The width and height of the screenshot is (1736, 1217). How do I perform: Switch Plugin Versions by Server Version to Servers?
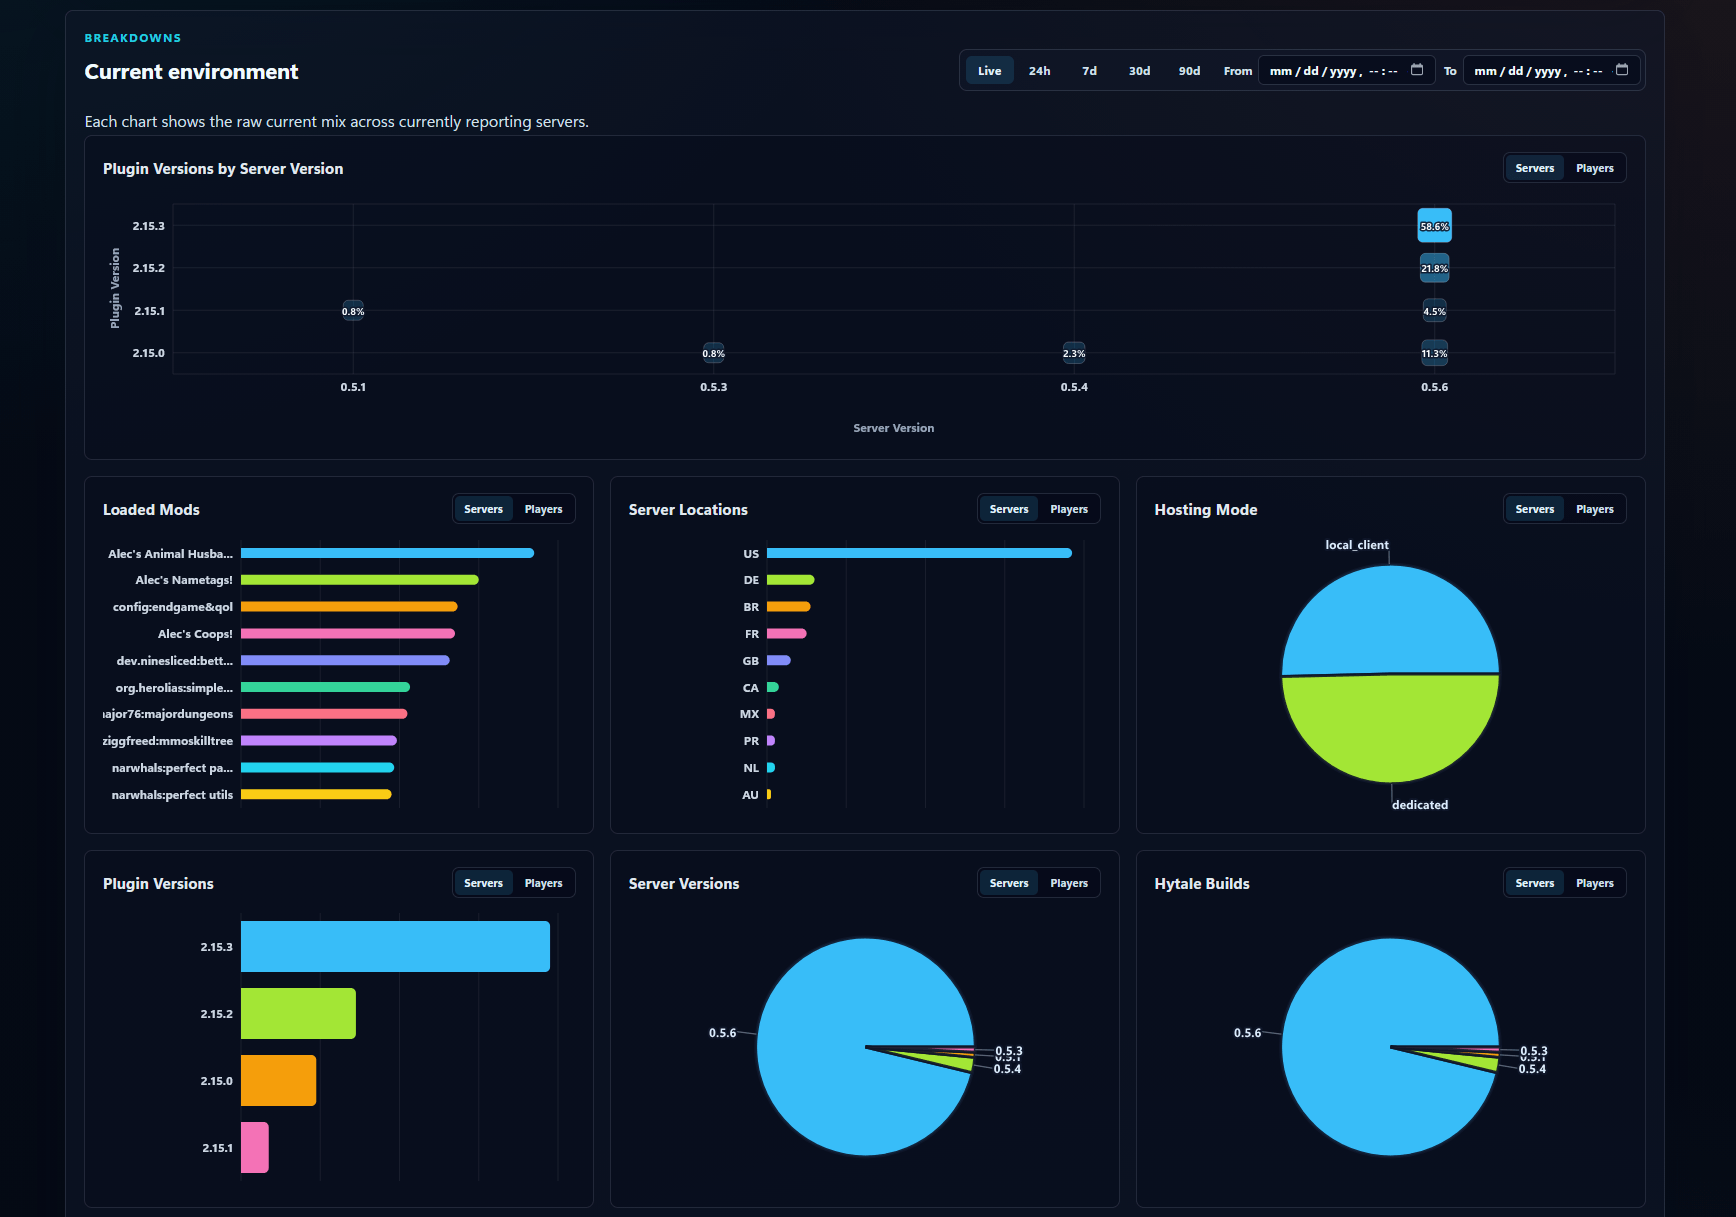(x=1534, y=168)
